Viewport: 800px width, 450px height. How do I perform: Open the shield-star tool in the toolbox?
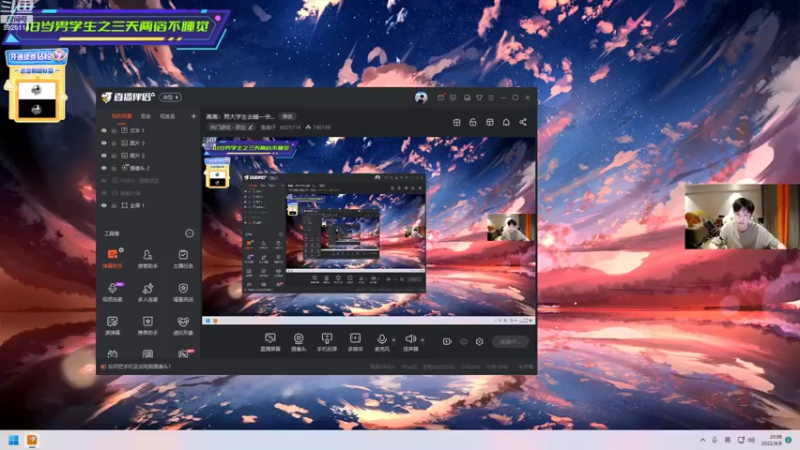click(183, 292)
